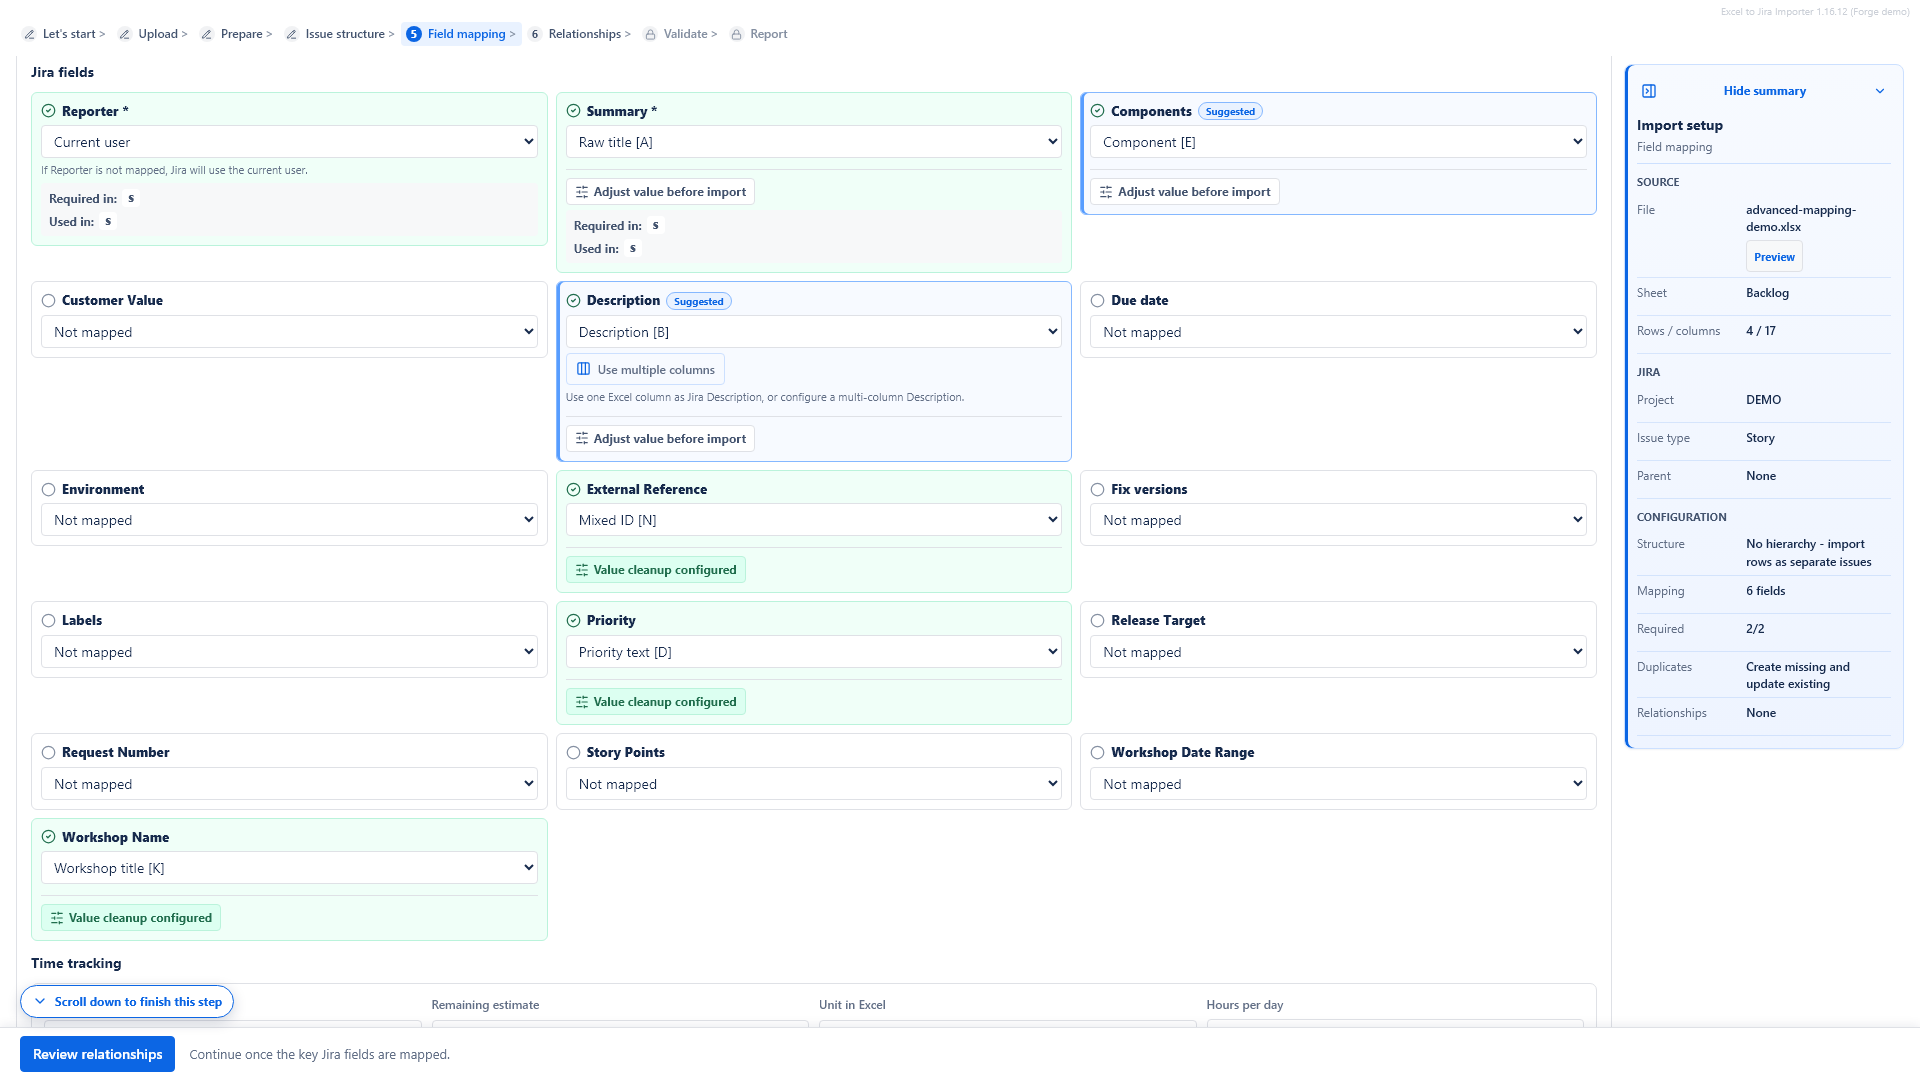Click chevron icon in Scroll down hint
The height and width of the screenshot is (1080, 1920).
point(40,1001)
